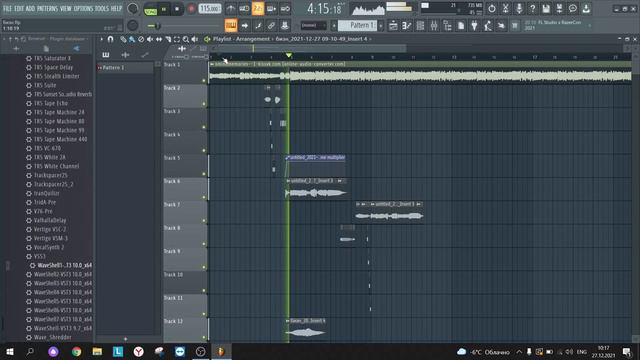The width and height of the screenshot is (640, 360).
Task: Click the stop button in the transport
Action: pos(177,9)
